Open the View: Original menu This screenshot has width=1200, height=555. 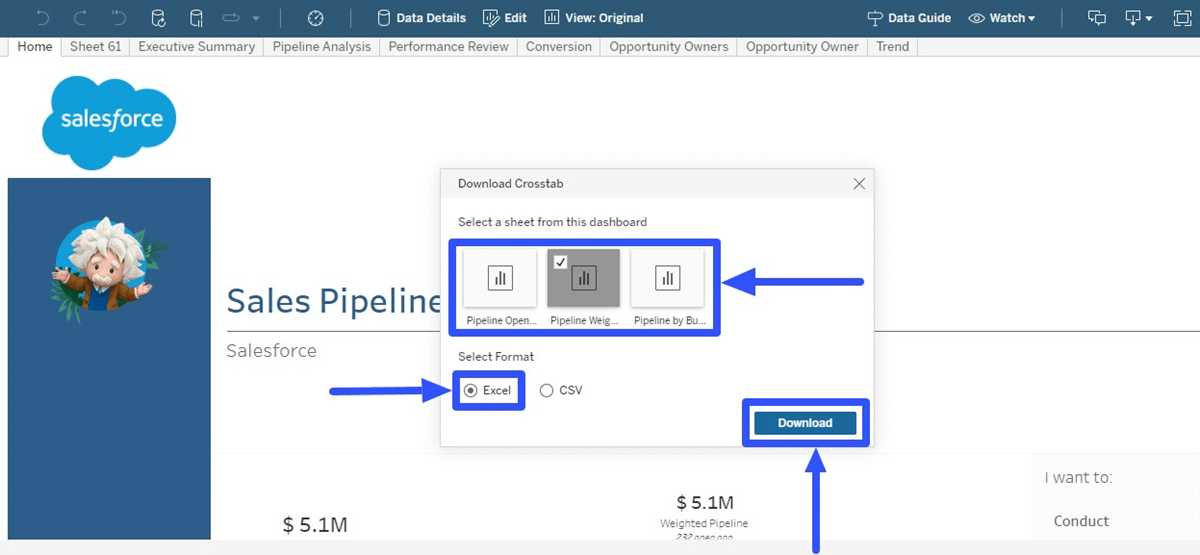click(x=594, y=18)
